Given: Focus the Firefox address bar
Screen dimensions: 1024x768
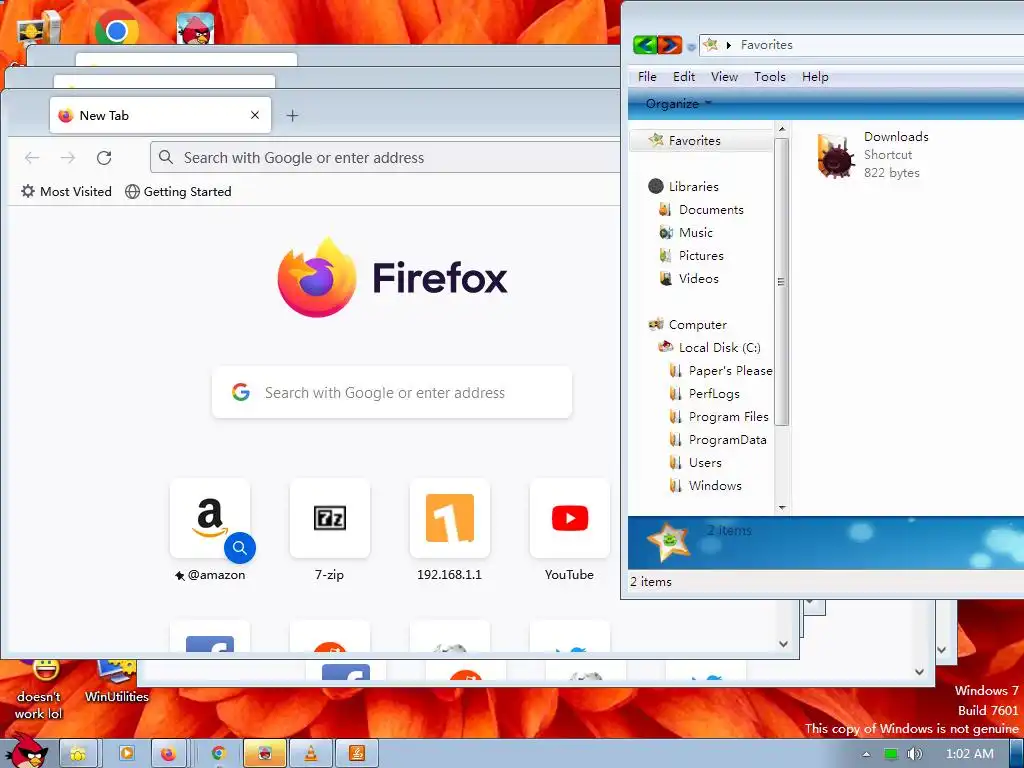Looking at the screenshot, I should point(385,157).
